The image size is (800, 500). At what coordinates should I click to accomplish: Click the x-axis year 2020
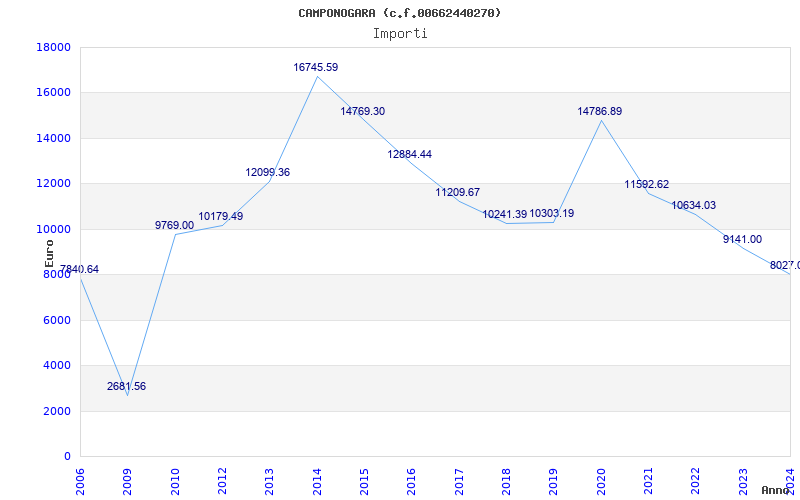[x=601, y=481]
